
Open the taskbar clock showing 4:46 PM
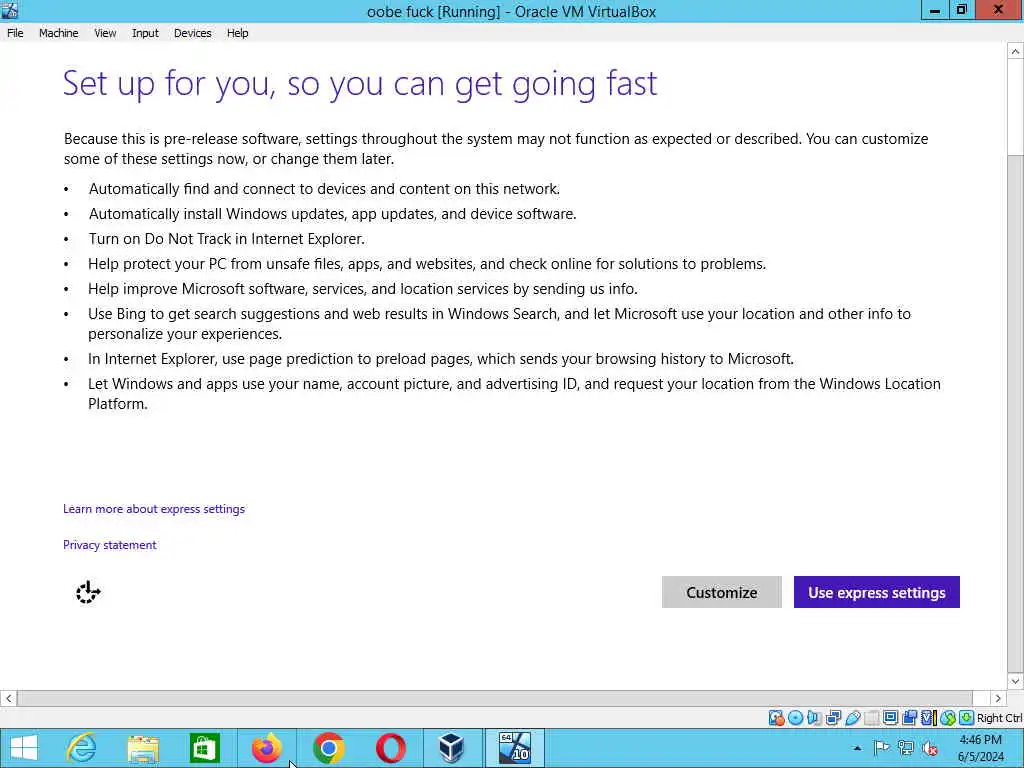click(x=980, y=748)
